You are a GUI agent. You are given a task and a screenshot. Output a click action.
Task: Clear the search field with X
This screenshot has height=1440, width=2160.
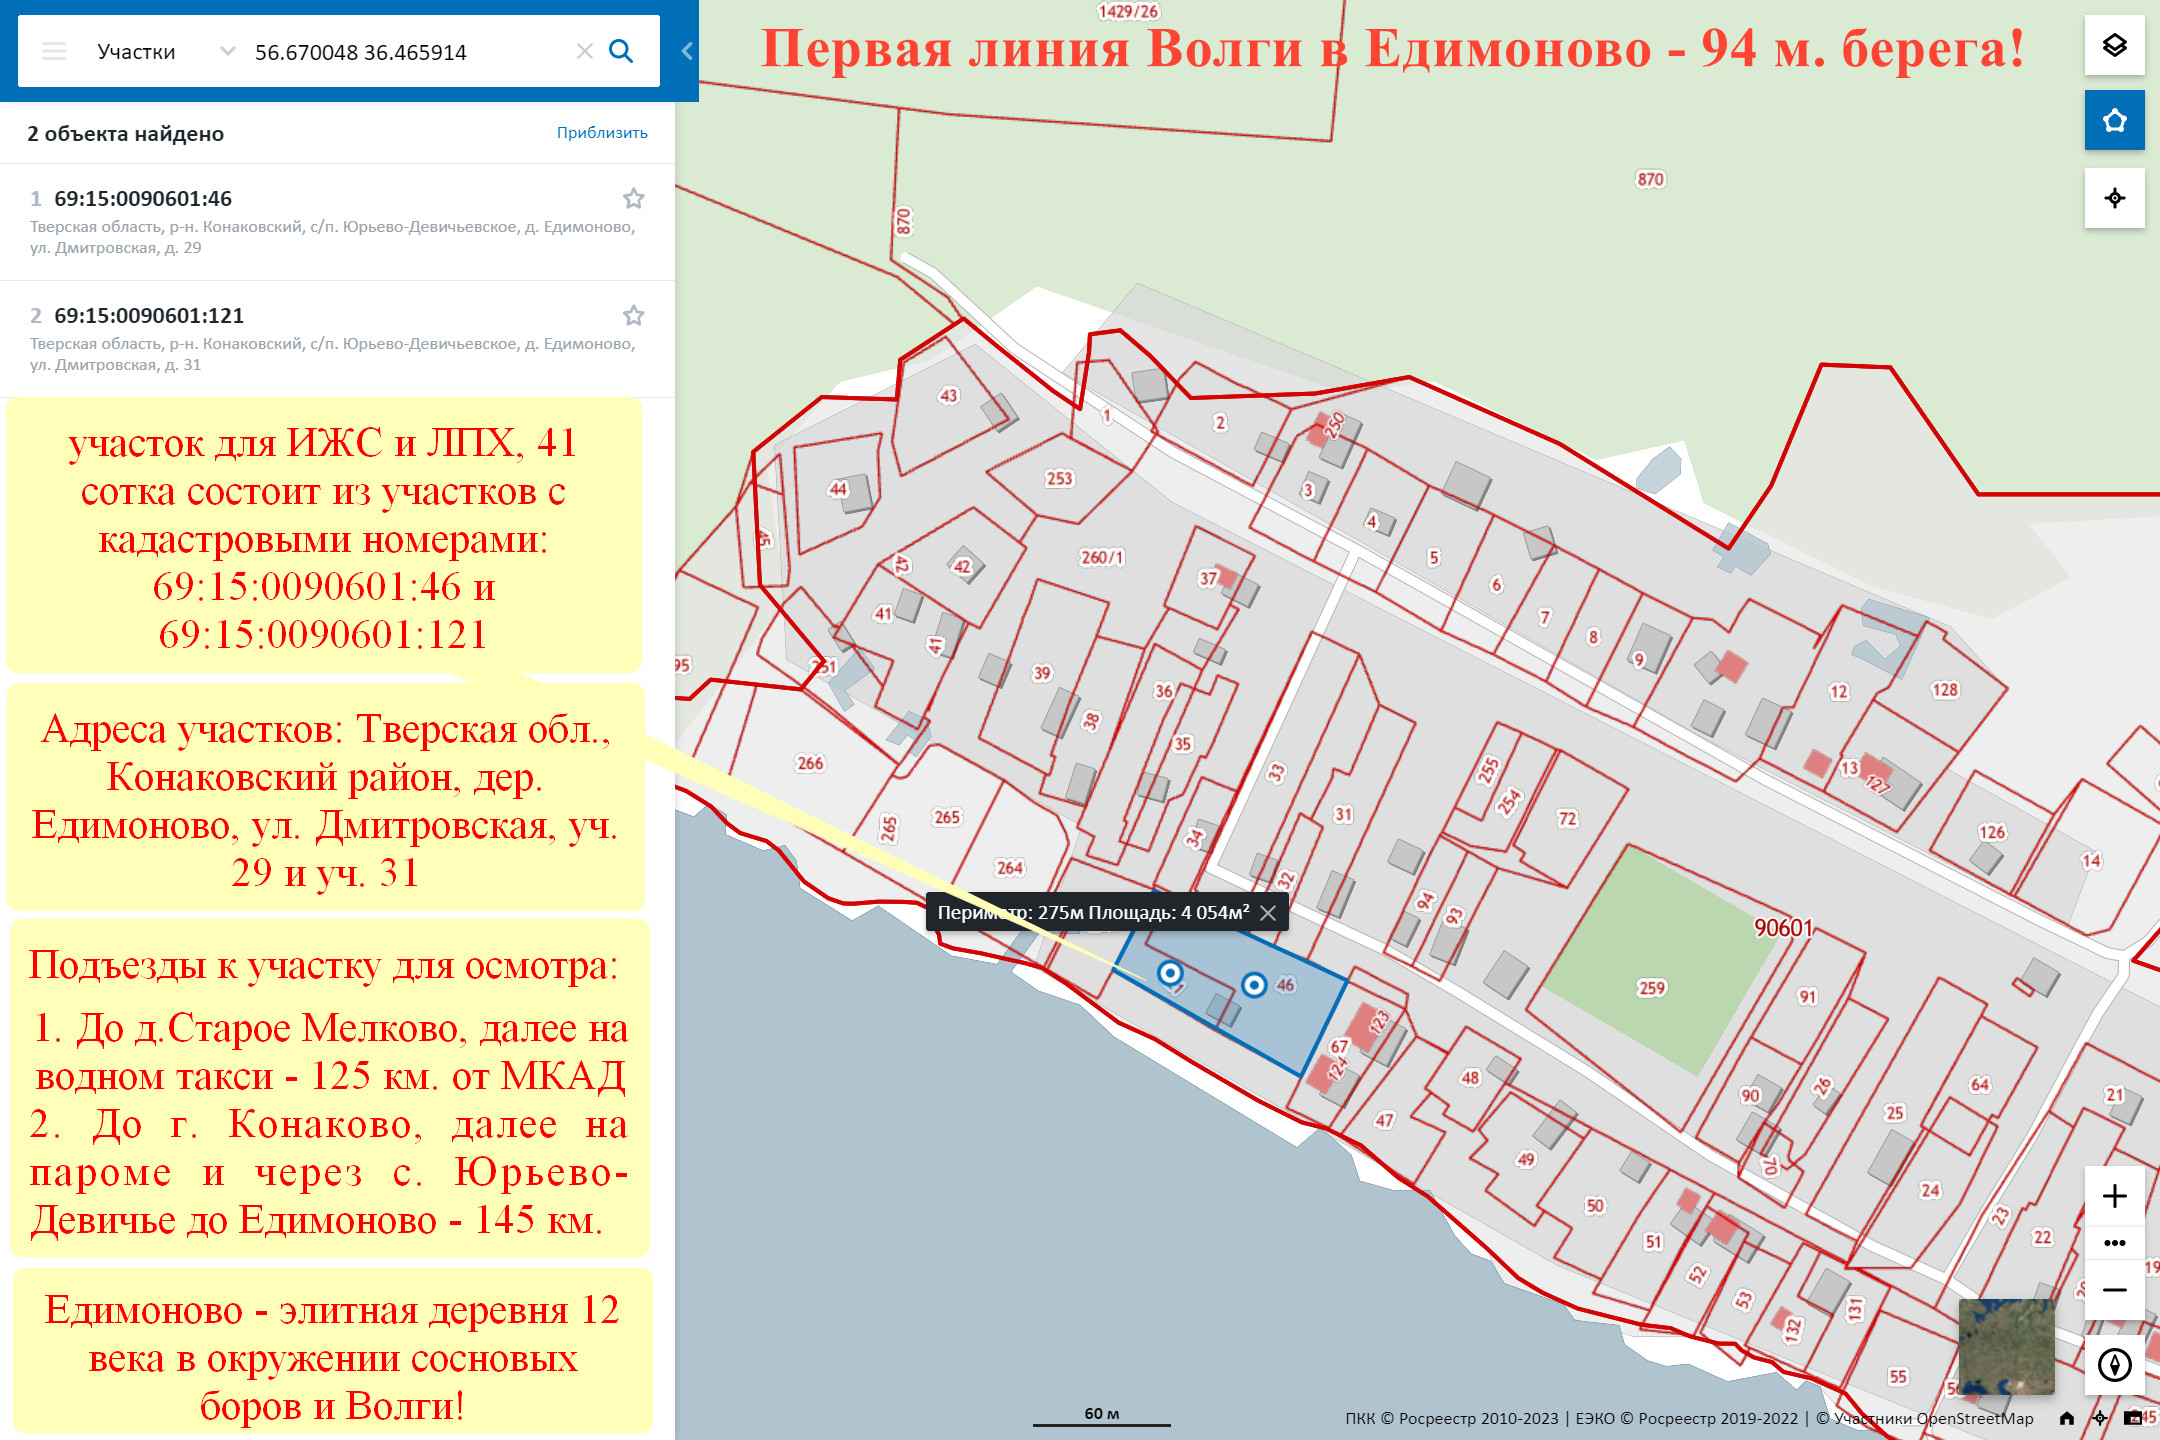click(585, 51)
